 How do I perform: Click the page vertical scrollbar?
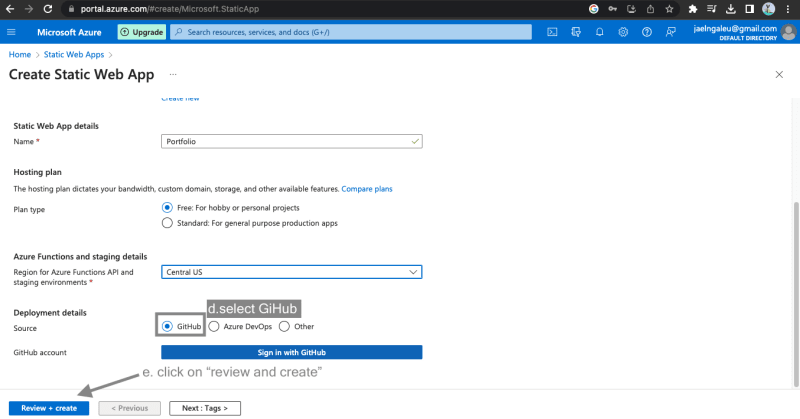tap(796, 294)
